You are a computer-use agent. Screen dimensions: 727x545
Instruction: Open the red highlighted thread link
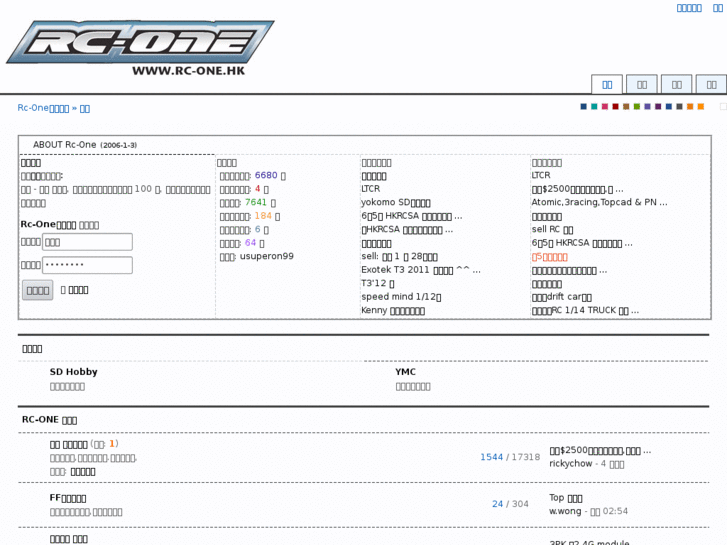click(549, 256)
